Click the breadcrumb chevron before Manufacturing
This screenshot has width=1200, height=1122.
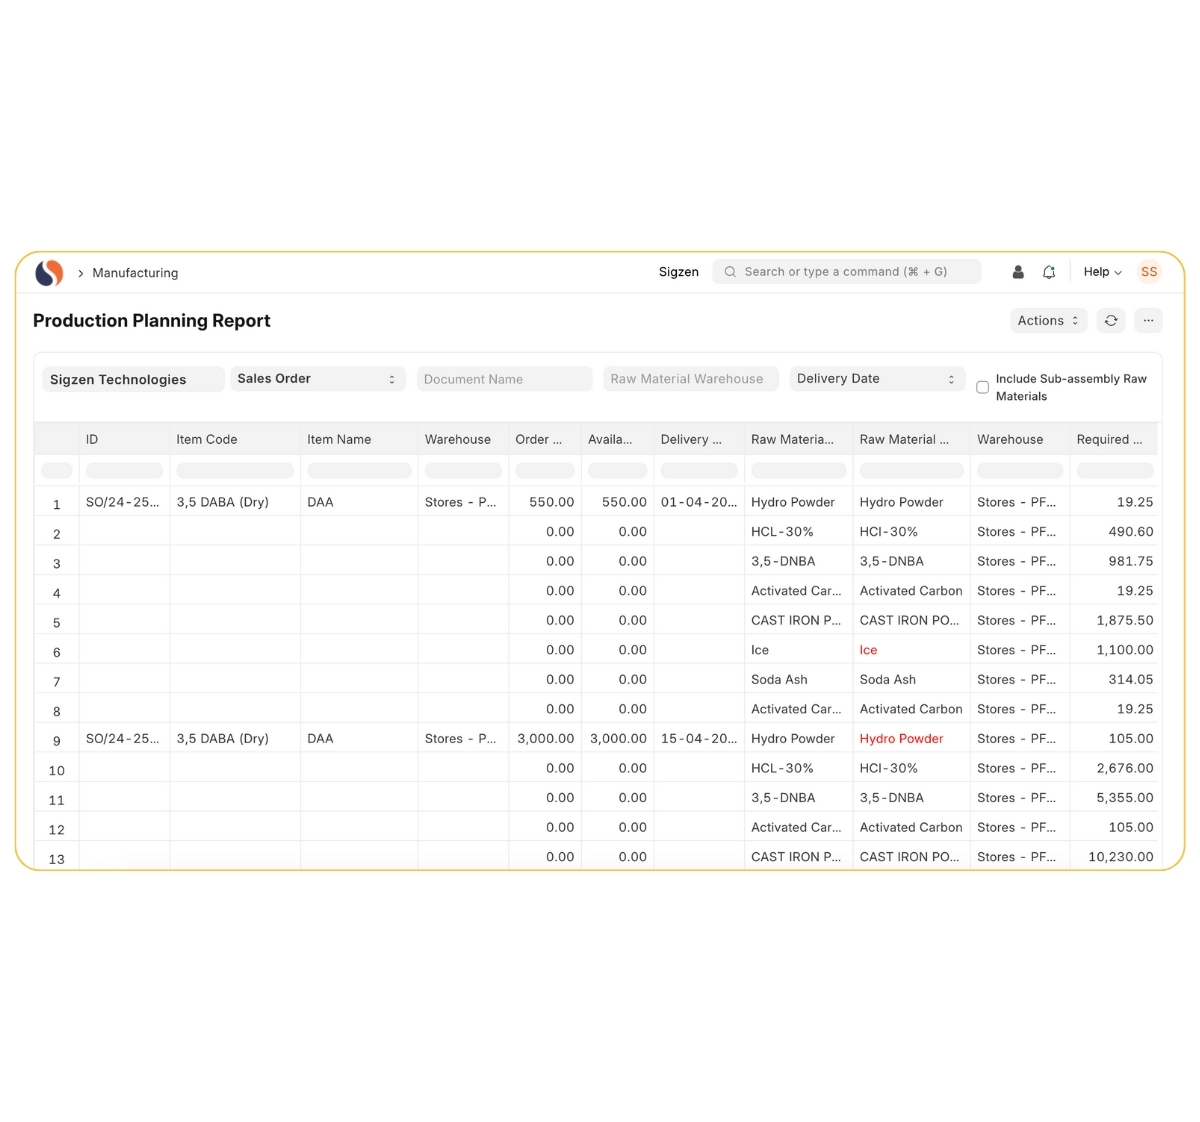80,273
